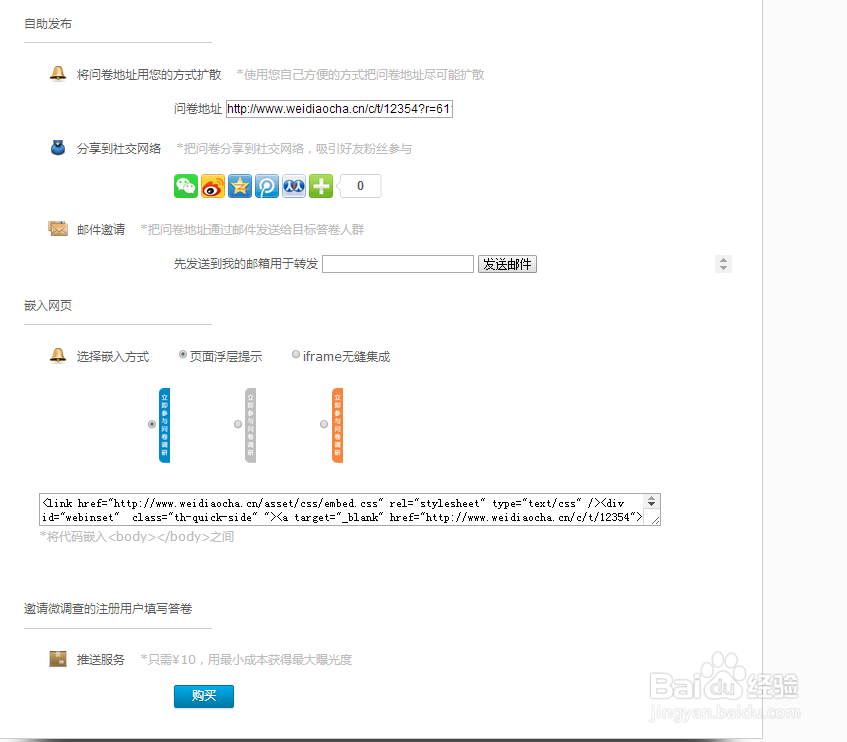Select the 页面浮层提示 embed option
This screenshot has width=847, height=742.
click(182, 355)
